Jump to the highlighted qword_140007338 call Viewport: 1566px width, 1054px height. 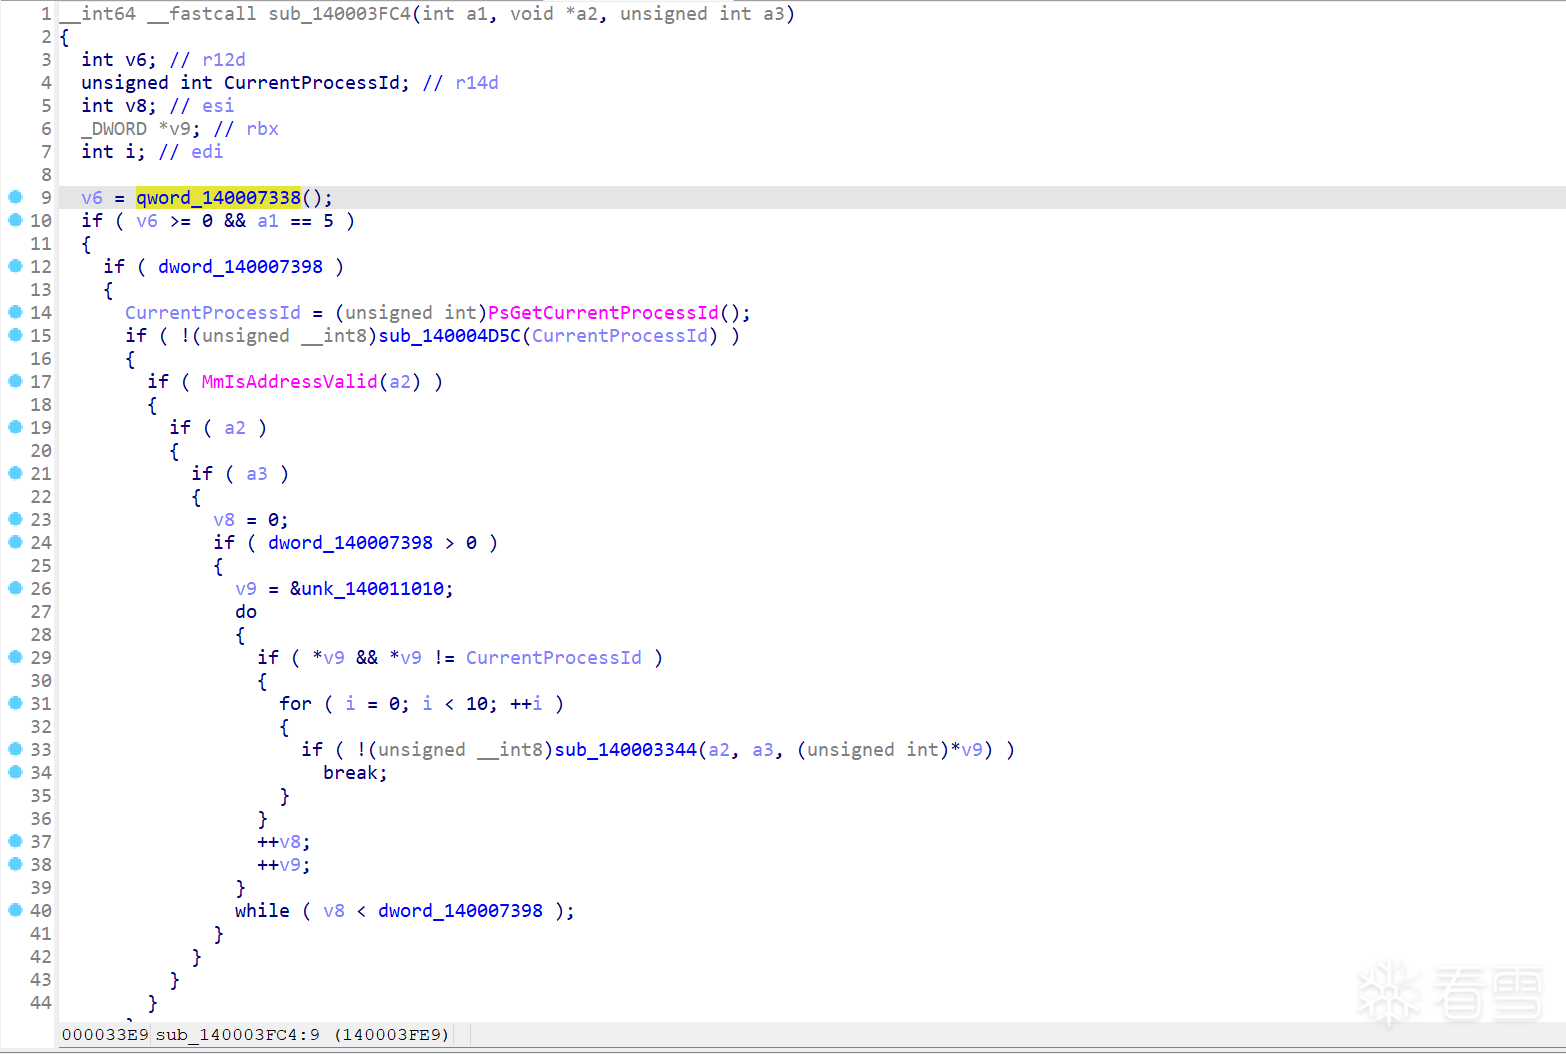point(218,198)
